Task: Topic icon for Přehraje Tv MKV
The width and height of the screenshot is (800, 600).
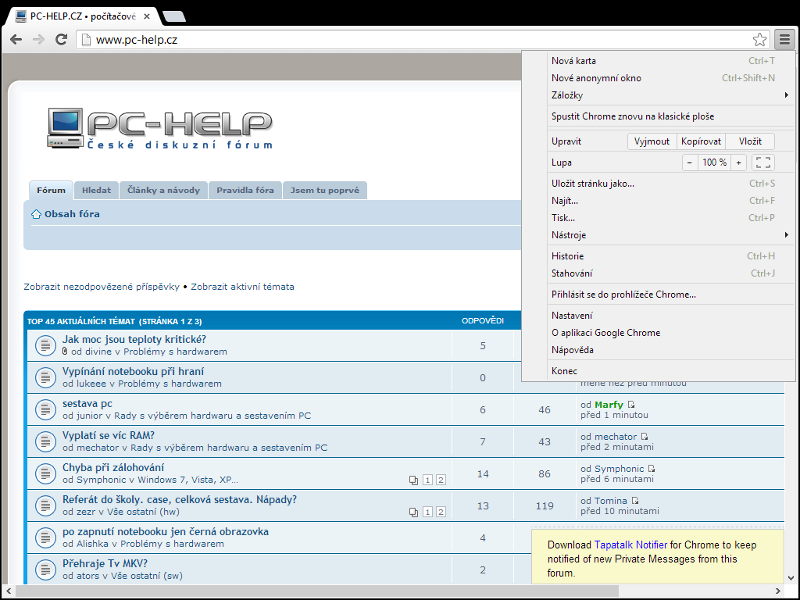Action: pos(45,570)
